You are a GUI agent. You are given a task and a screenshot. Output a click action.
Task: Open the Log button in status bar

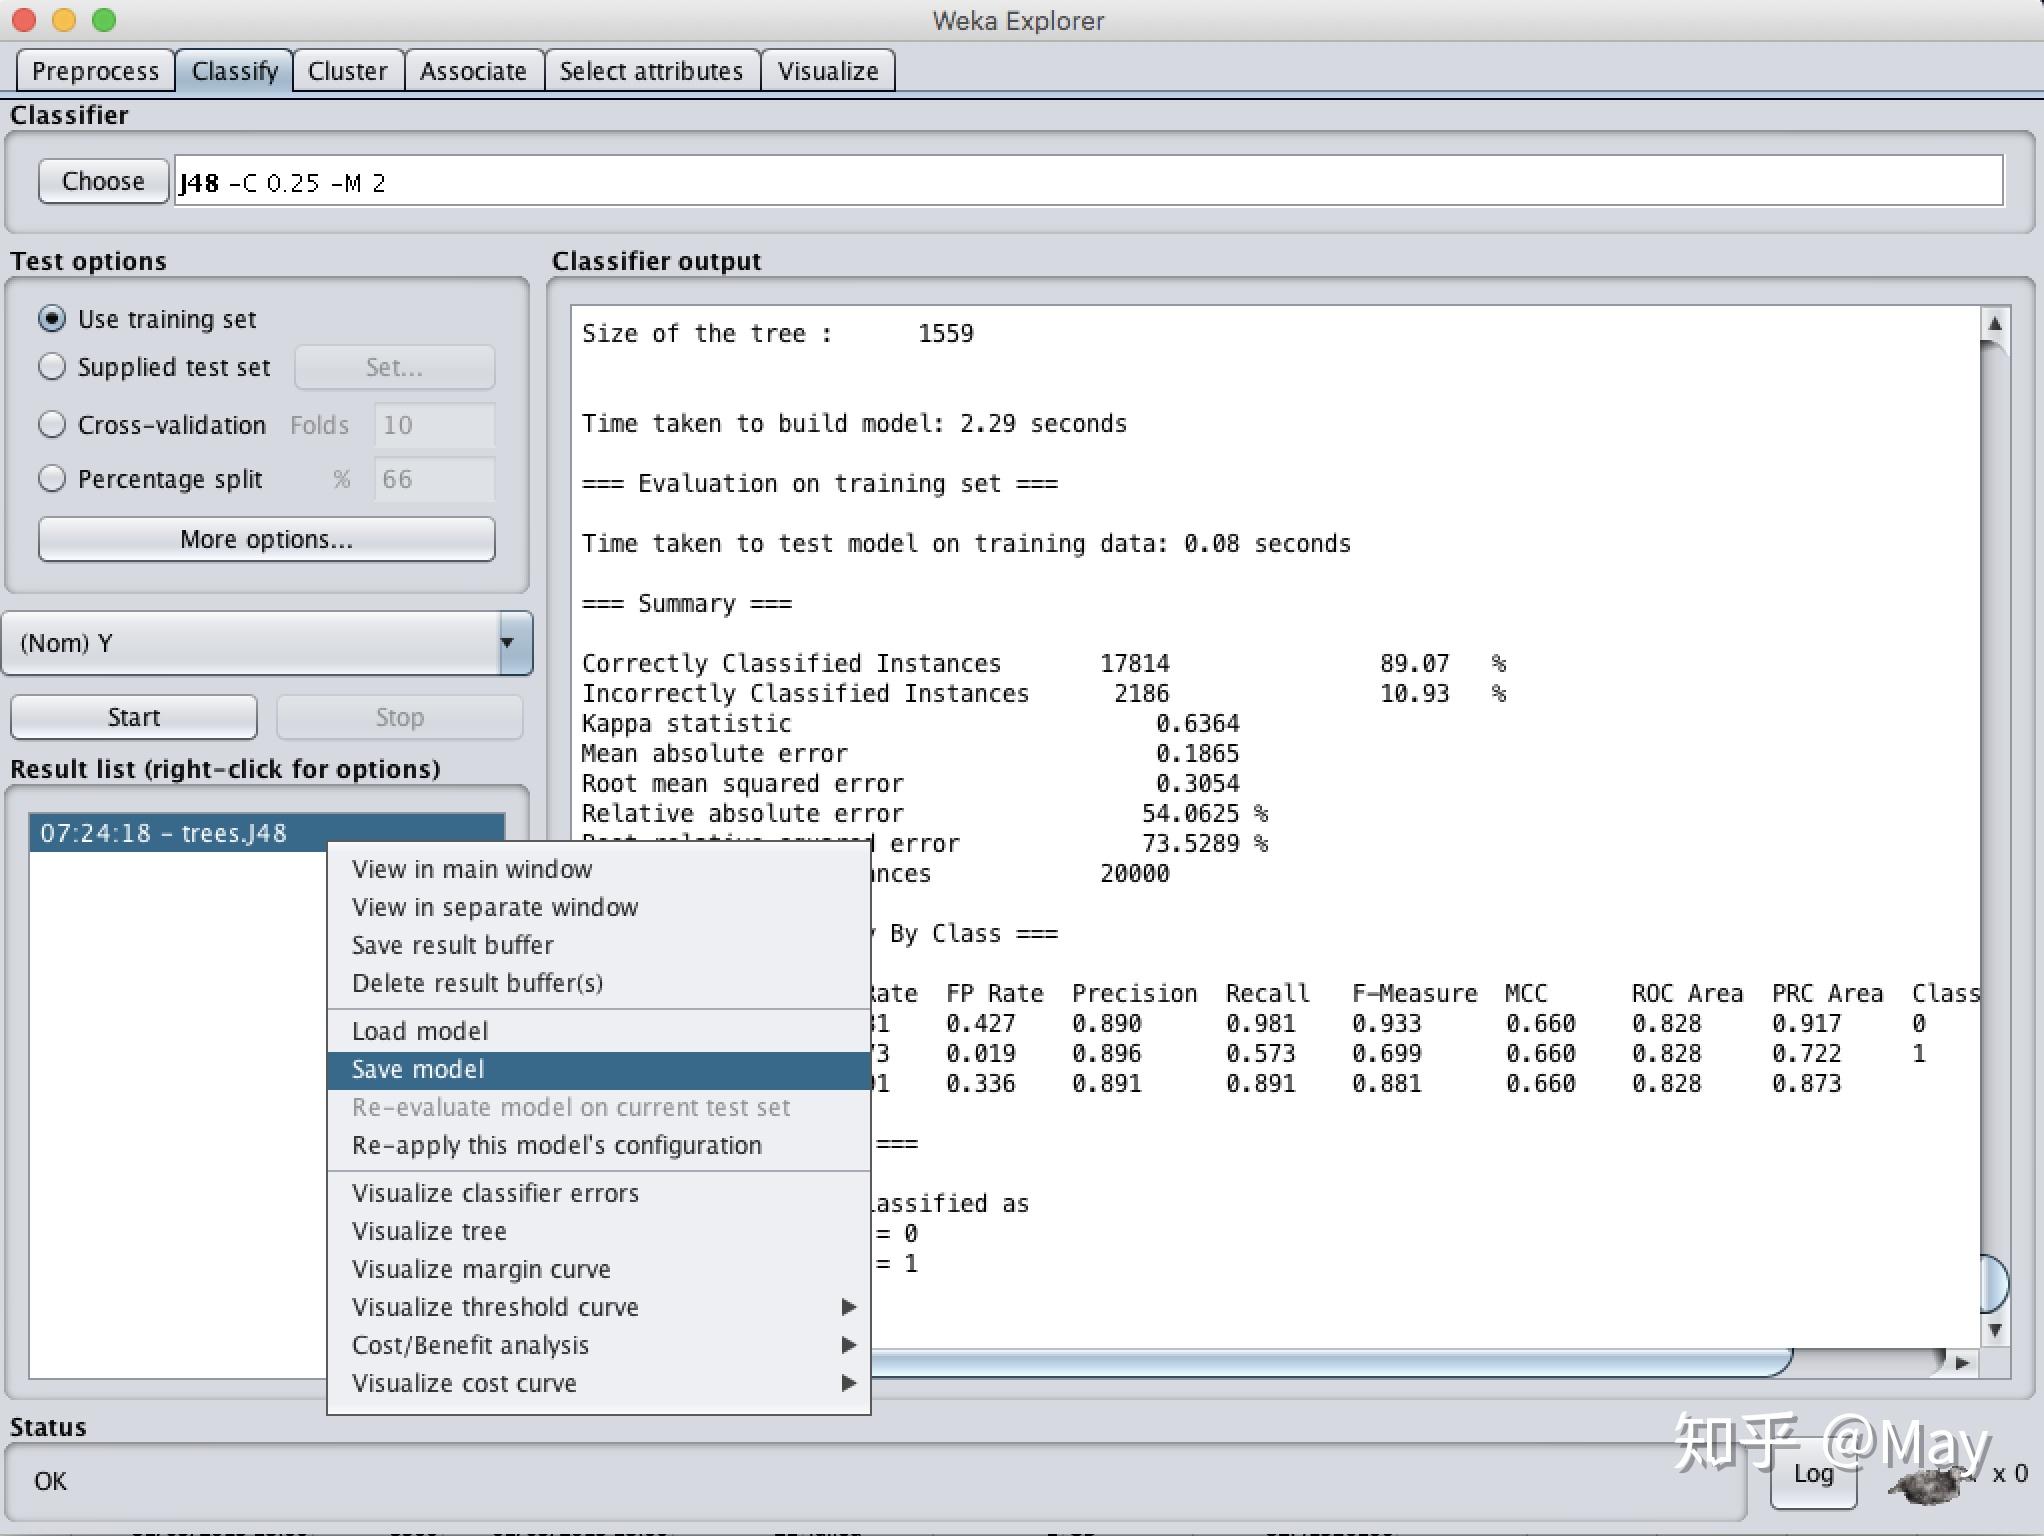pos(1812,1474)
